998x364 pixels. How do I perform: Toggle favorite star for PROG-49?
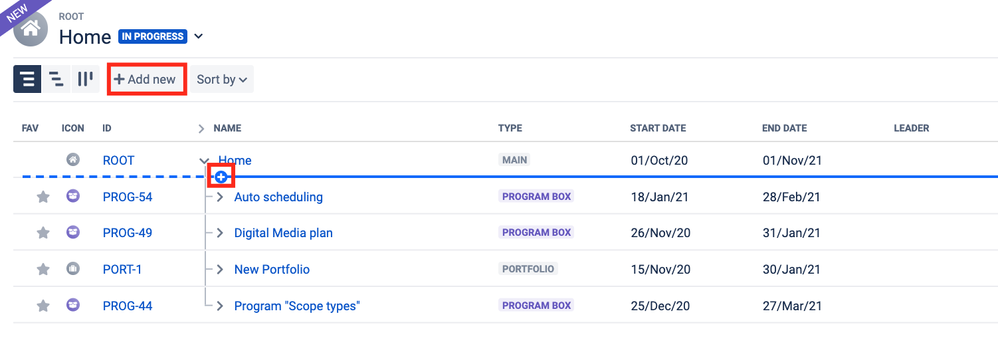[43, 234]
